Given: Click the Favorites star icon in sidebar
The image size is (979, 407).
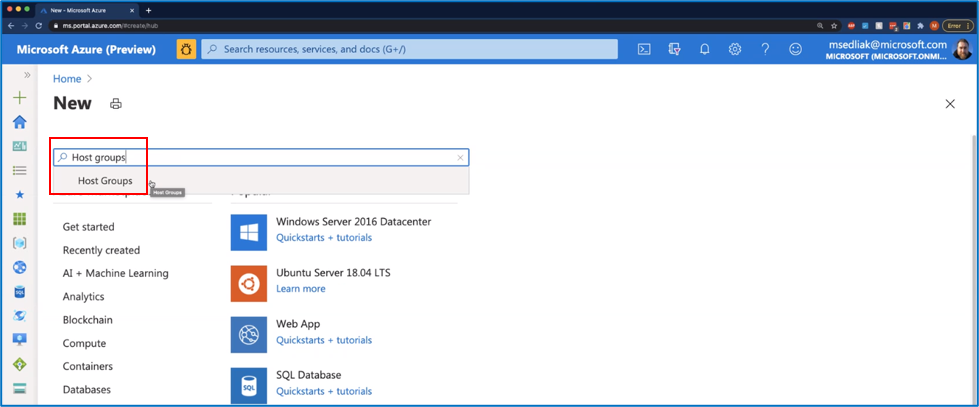Looking at the screenshot, I should click(x=20, y=195).
